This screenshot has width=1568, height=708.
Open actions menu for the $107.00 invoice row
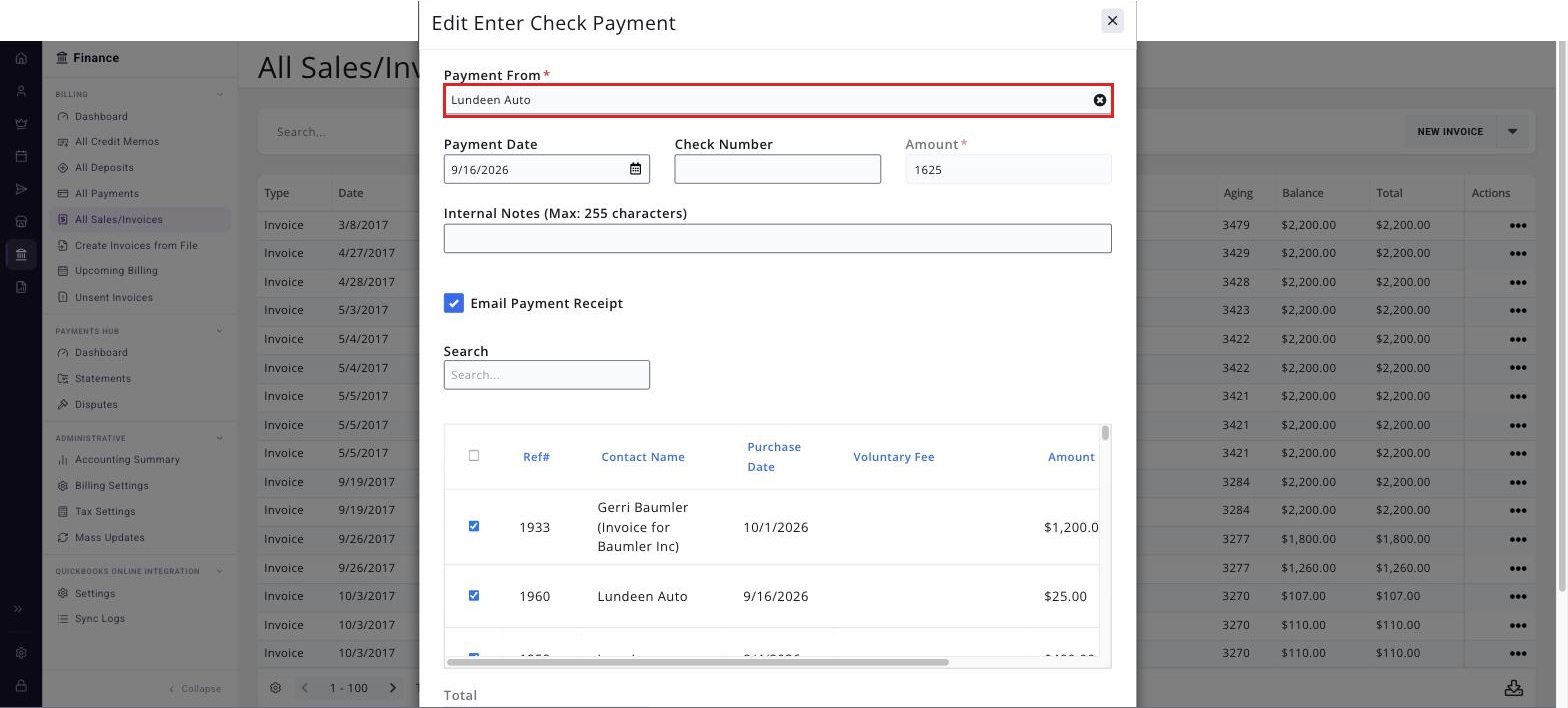click(x=1518, y=596)
